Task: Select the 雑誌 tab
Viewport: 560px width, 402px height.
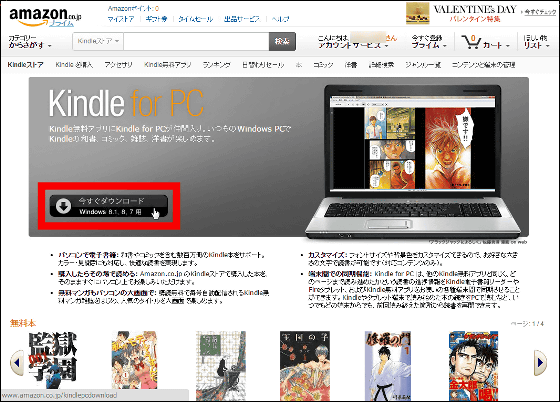Action: click(351, 65)
